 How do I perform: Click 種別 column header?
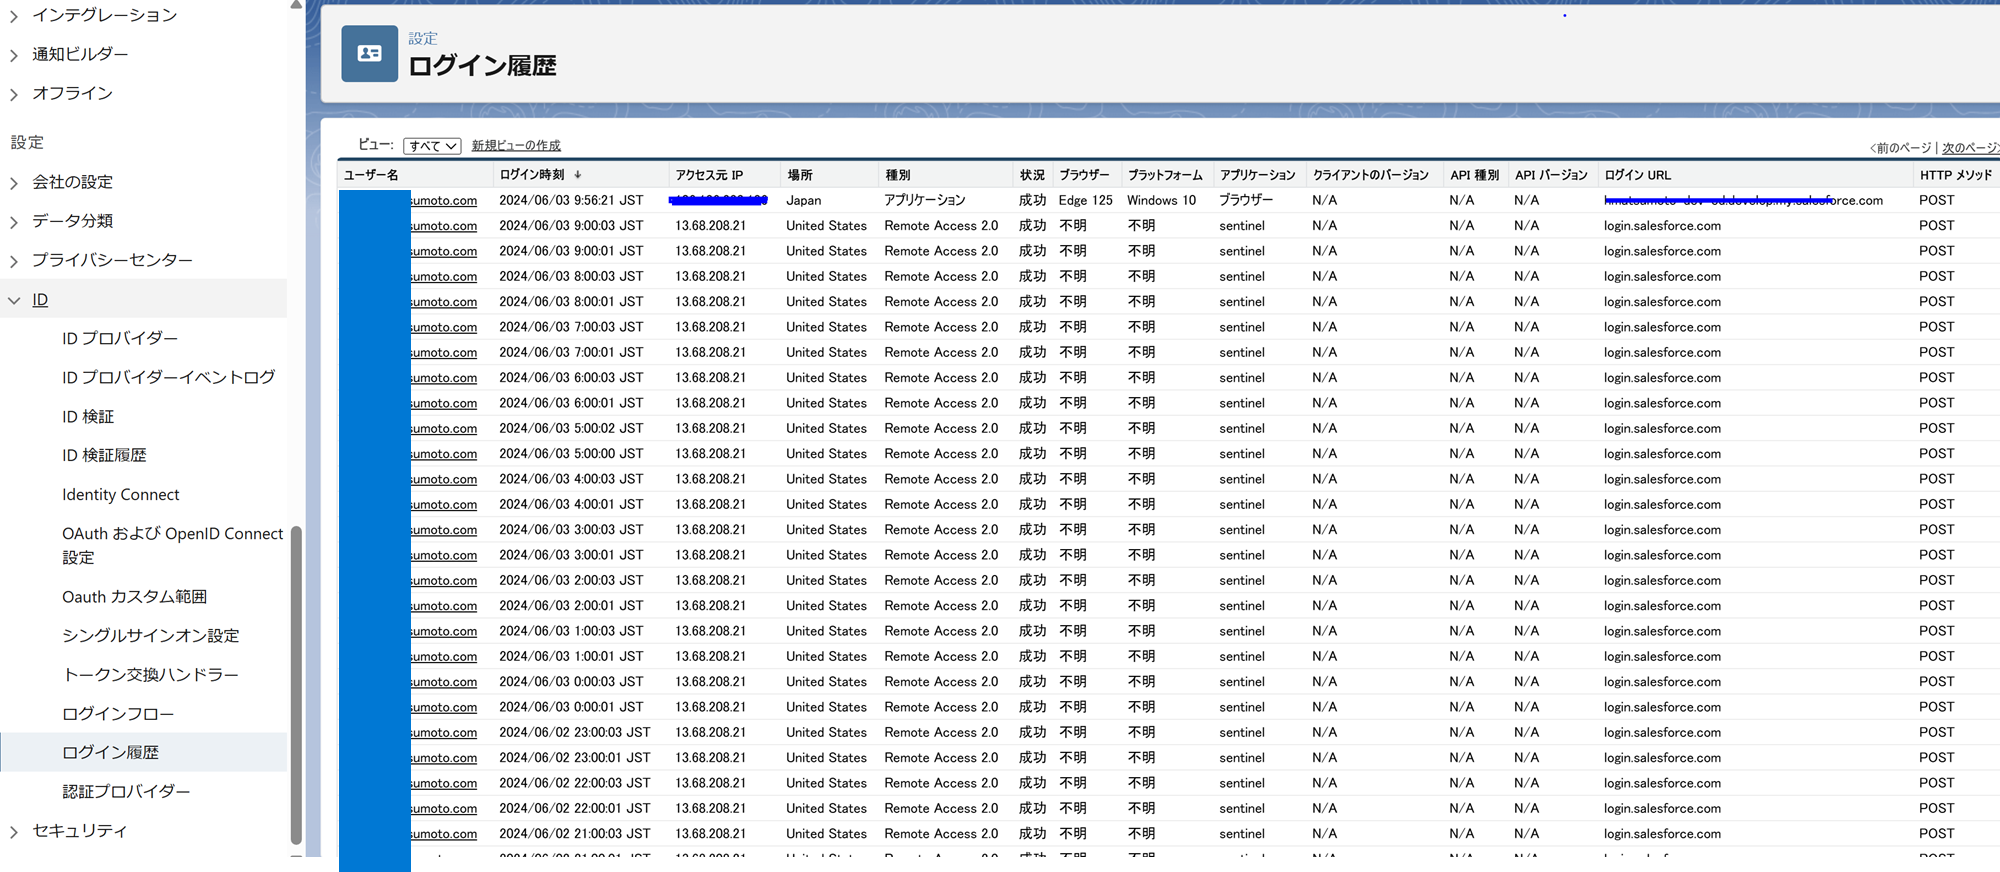point(898,175)
